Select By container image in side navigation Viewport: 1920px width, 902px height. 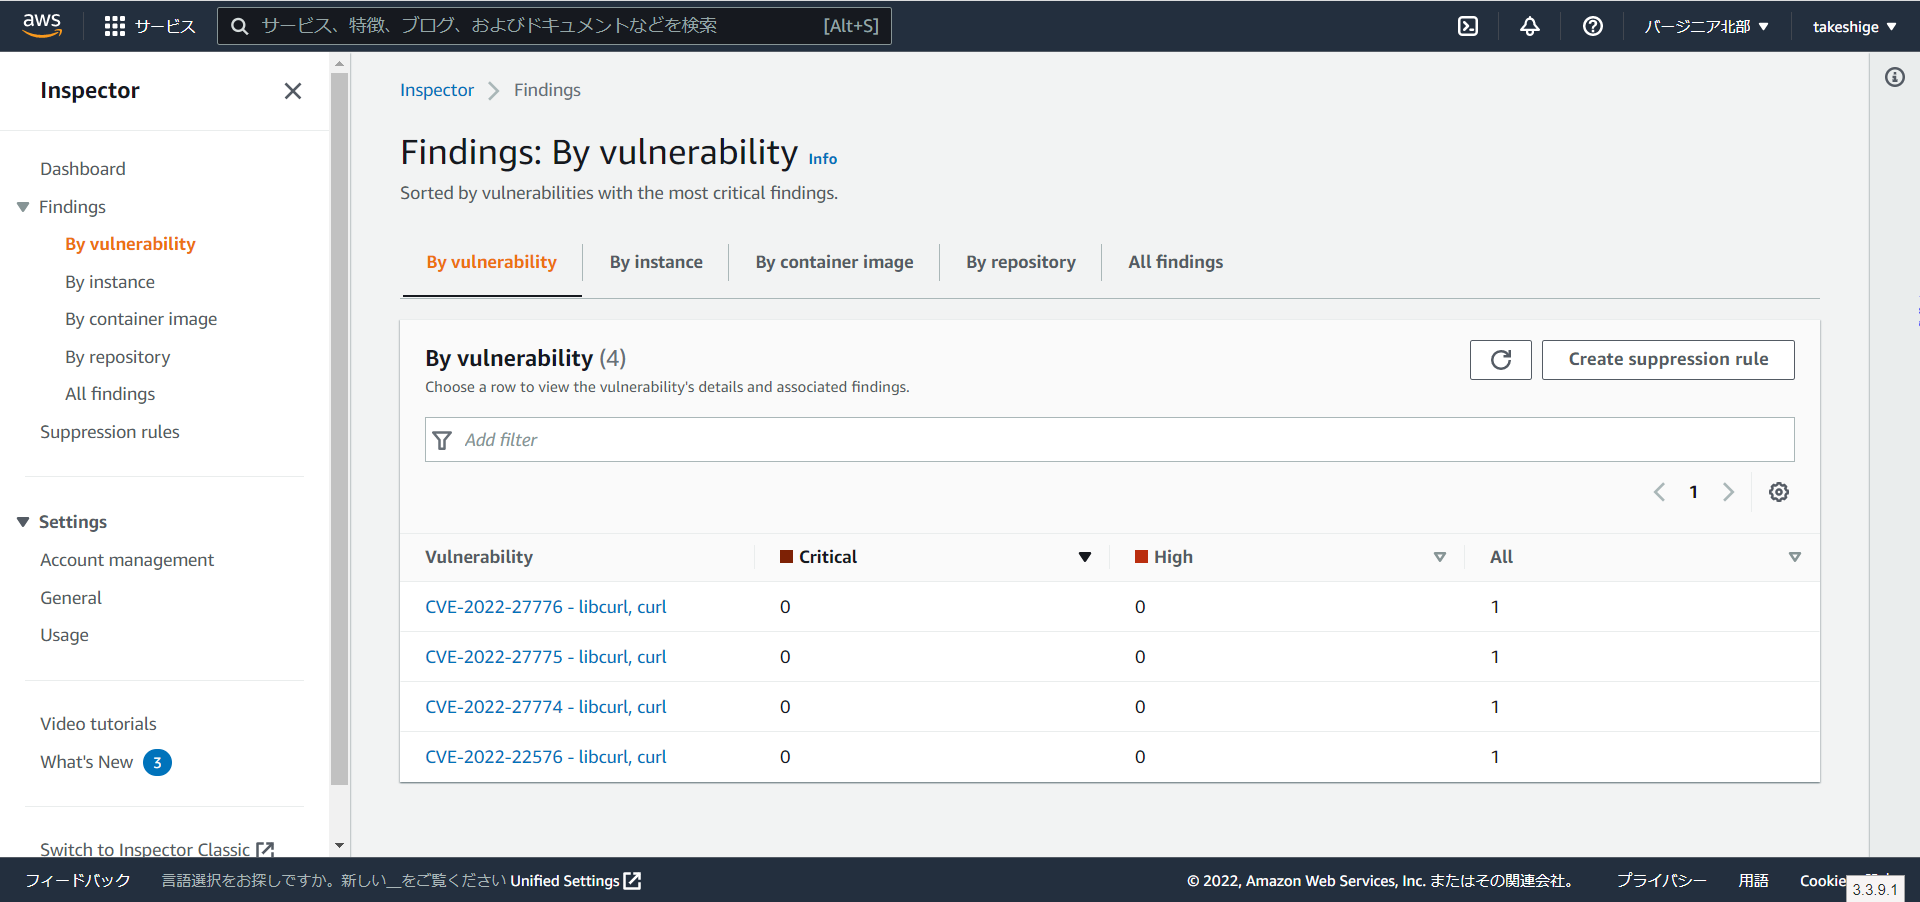[x=141, y=319]
